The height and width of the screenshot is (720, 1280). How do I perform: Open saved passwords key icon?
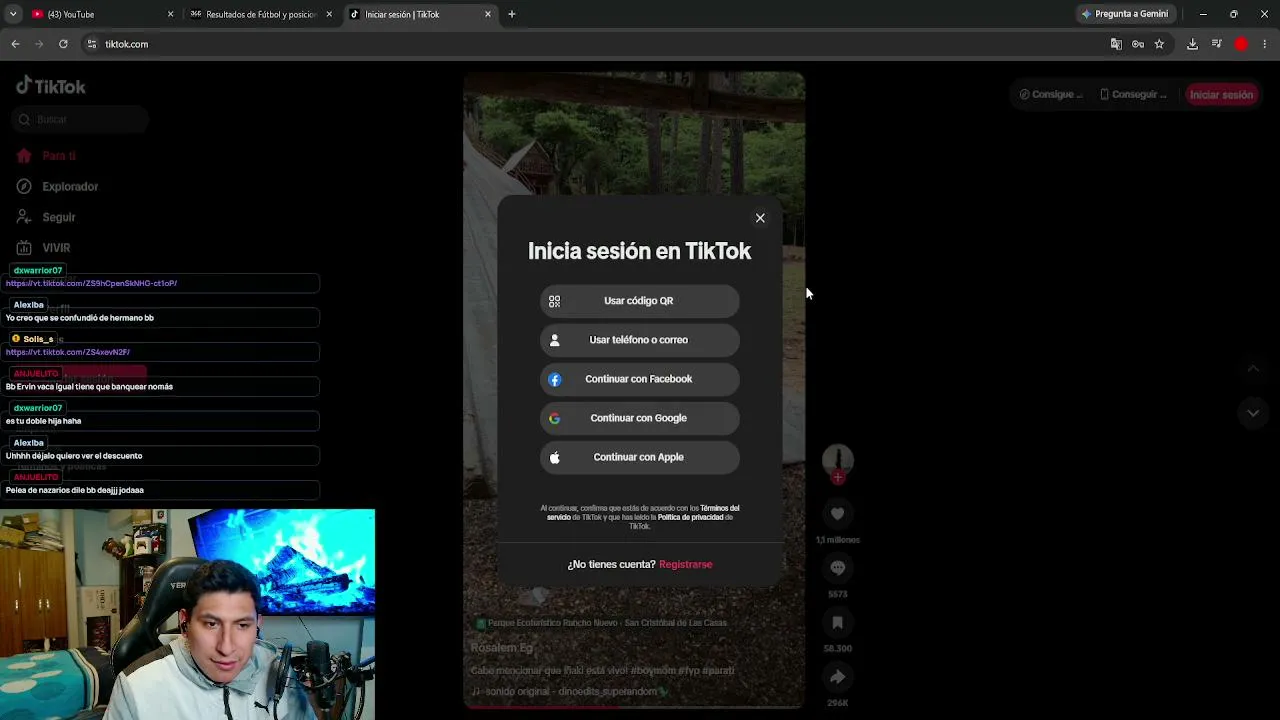point(1138,44)
